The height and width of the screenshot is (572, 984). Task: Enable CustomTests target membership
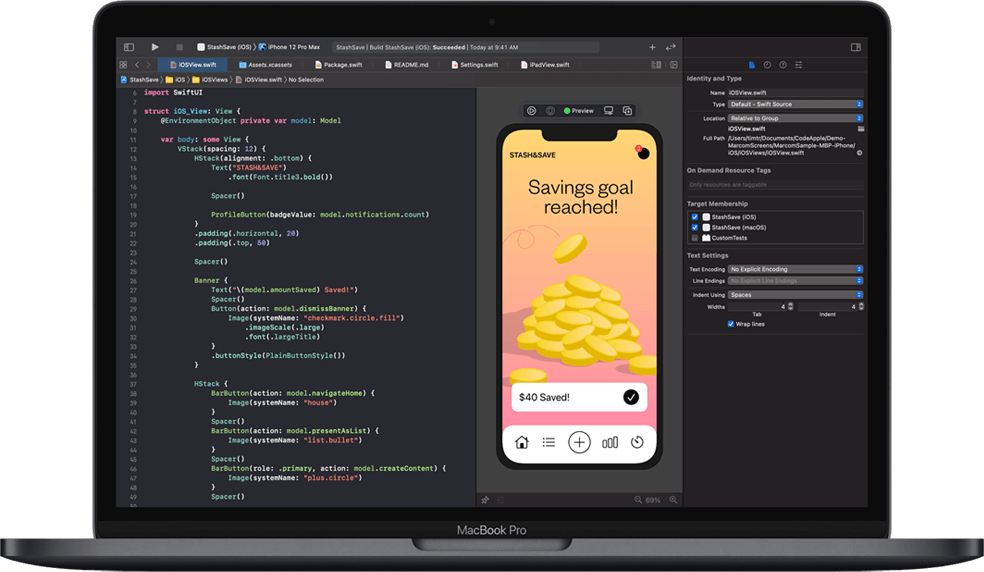click(695, 238)
